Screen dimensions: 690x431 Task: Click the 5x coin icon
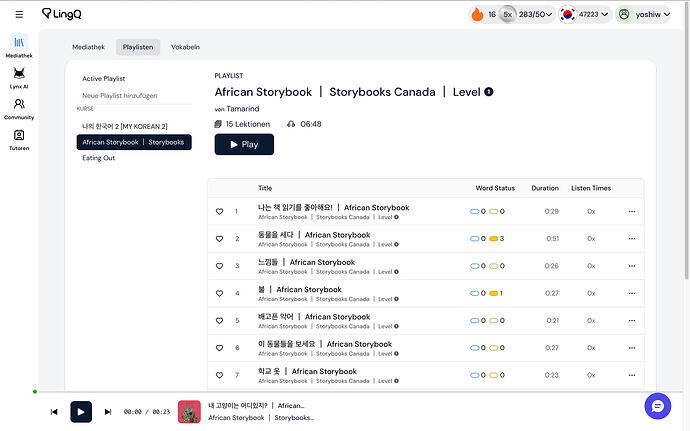tap(507, 15)
